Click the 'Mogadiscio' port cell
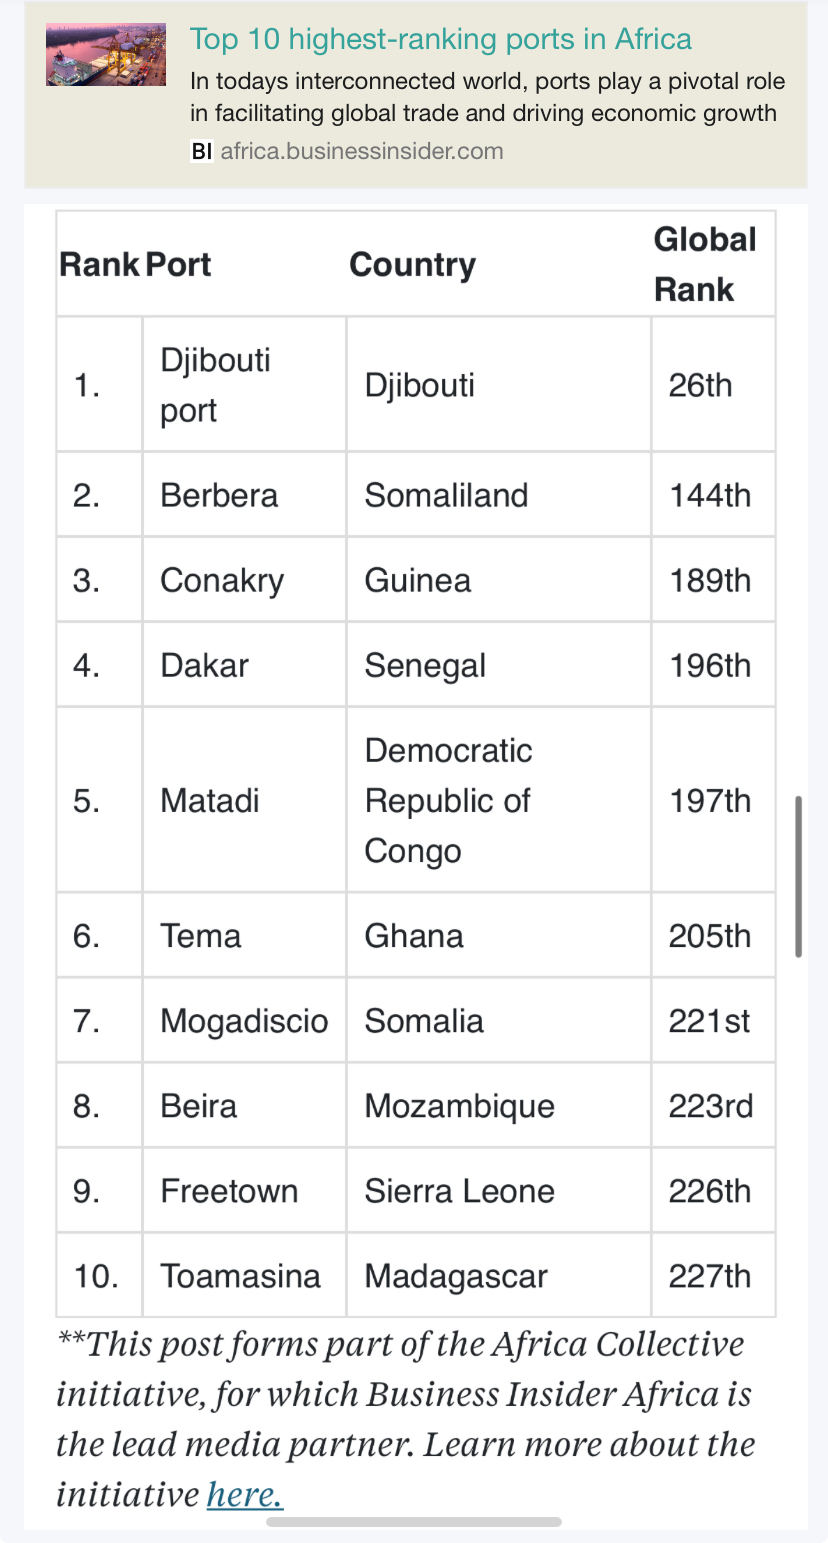The image size is (828, 1543). 245,1020
